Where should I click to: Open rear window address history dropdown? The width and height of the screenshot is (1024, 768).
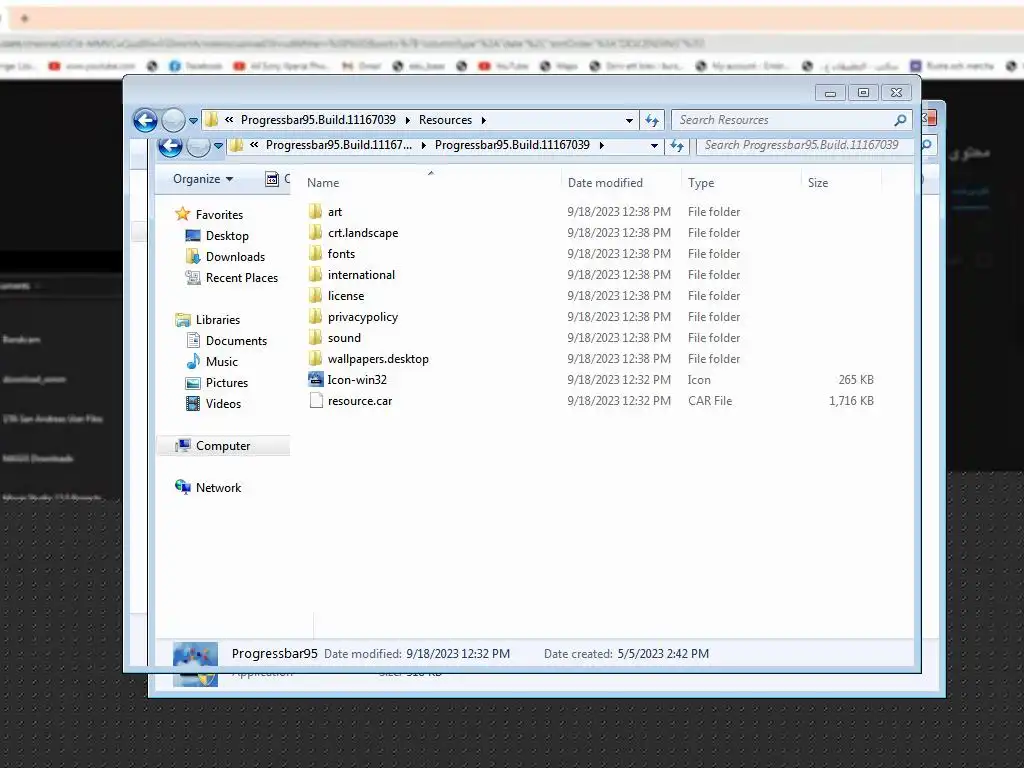coord(654,146)
